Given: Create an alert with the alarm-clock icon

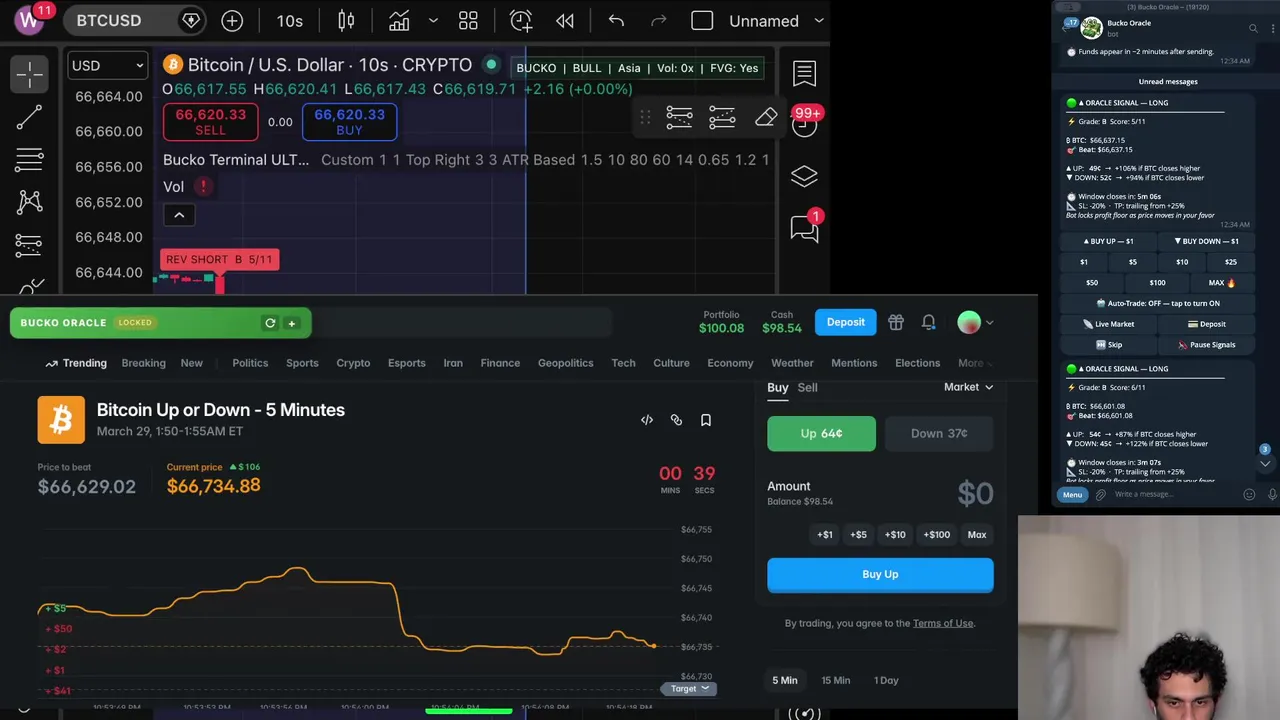Looking at the screenshot, I should click(x=521, y=21).
